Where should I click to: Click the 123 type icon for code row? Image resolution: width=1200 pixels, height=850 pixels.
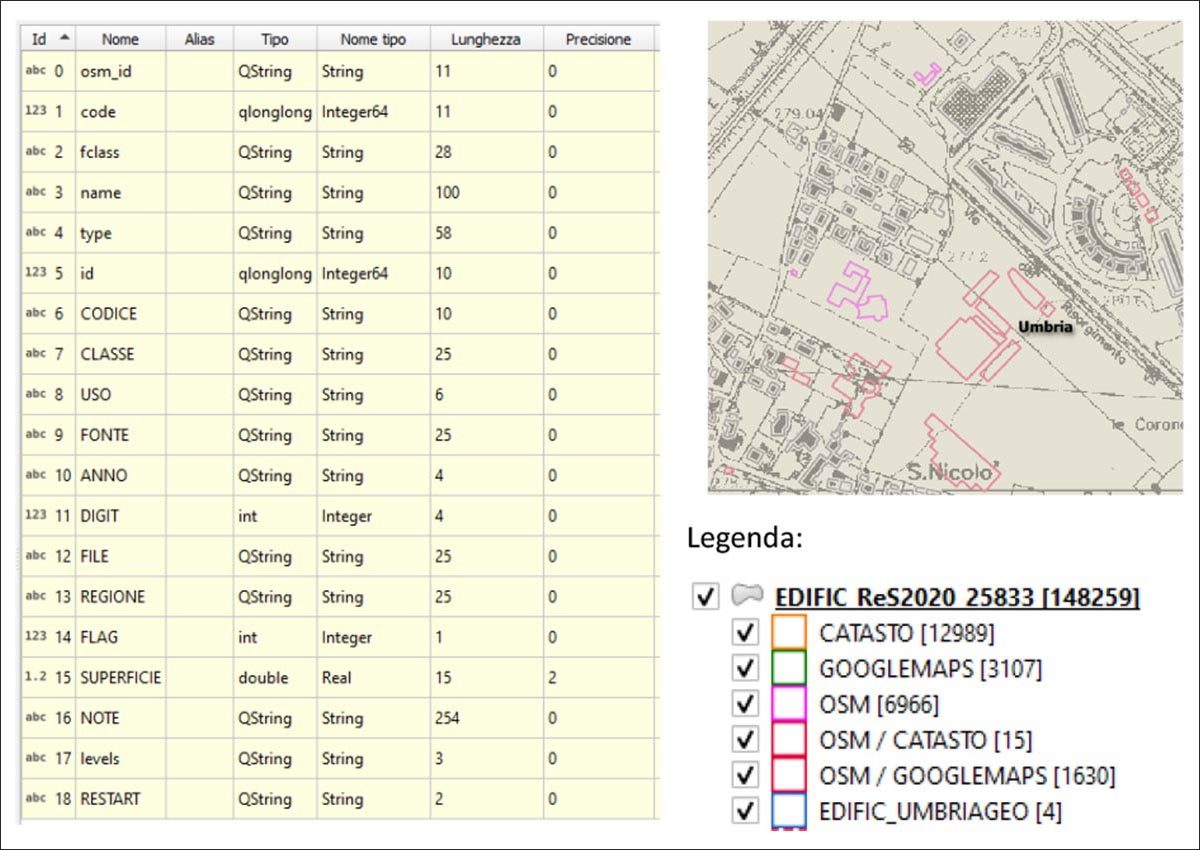(x=35, y=111)
